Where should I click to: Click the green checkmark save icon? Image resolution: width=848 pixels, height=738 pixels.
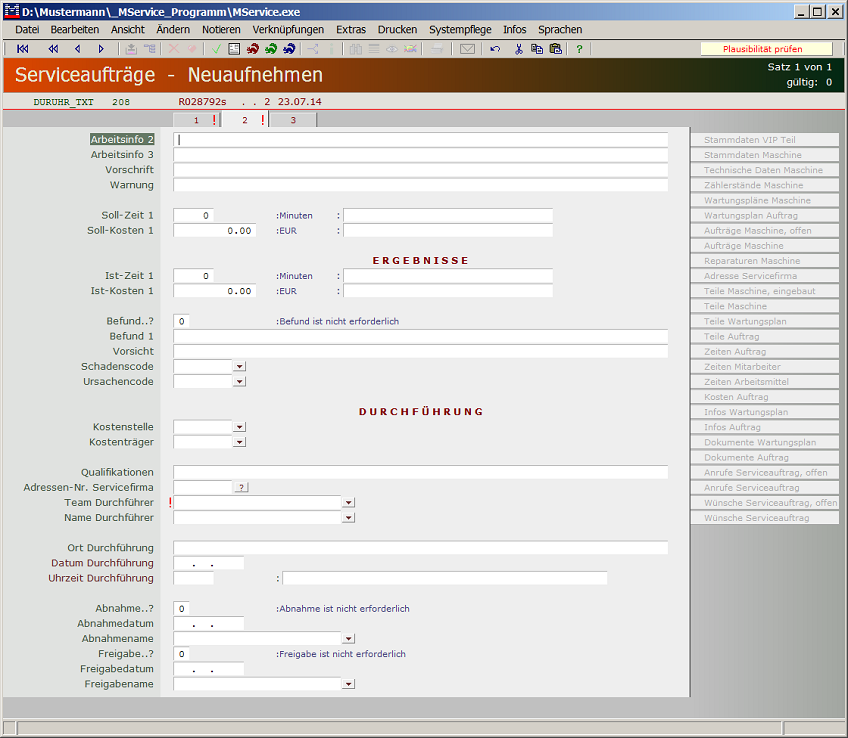tap(216, 49)
